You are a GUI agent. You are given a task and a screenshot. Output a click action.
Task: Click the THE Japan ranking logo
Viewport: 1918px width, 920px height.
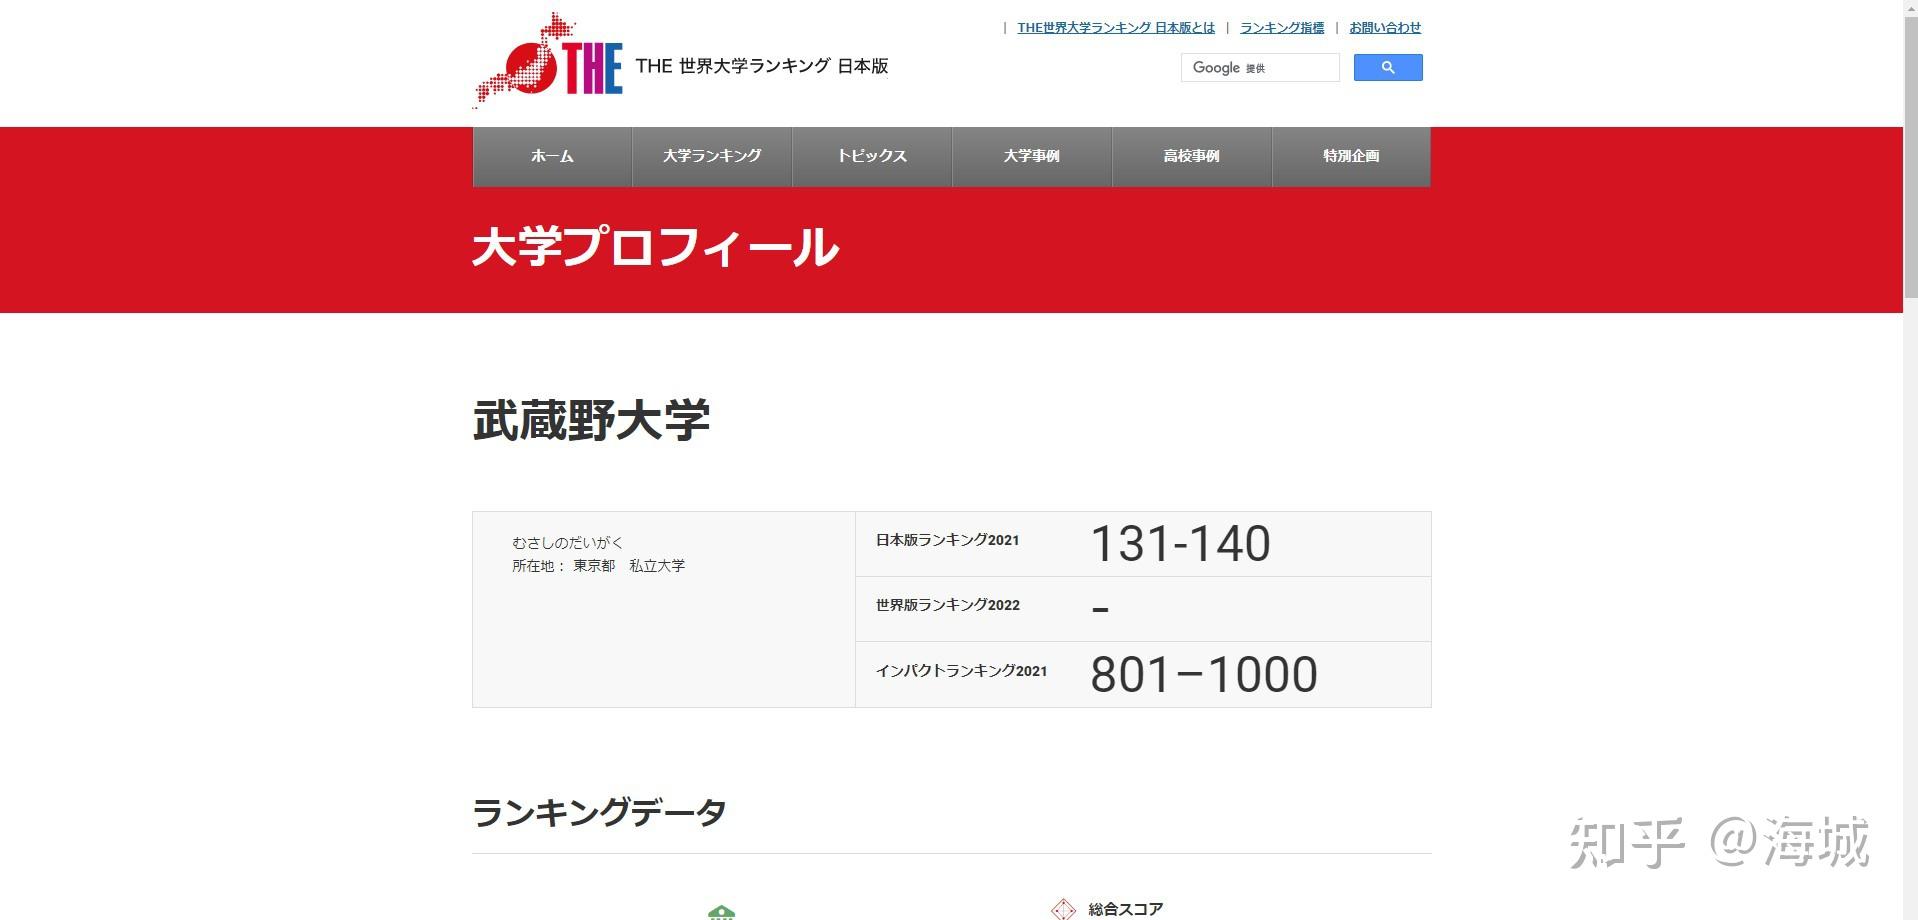point(548,59)
